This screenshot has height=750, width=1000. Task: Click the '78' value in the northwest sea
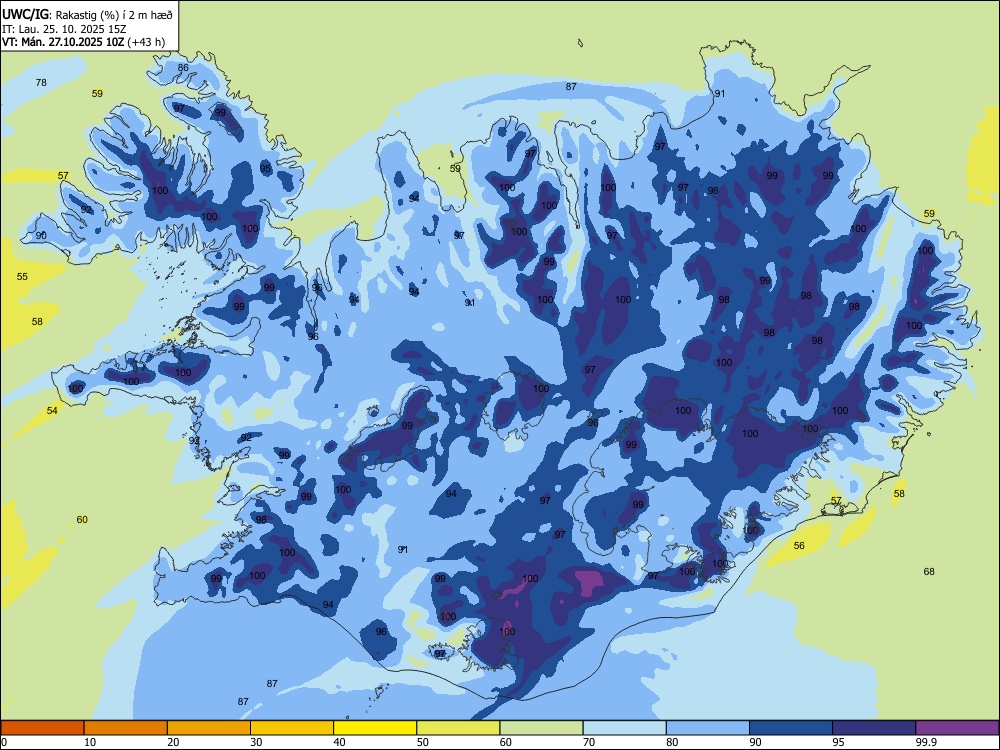coord(41,82)
